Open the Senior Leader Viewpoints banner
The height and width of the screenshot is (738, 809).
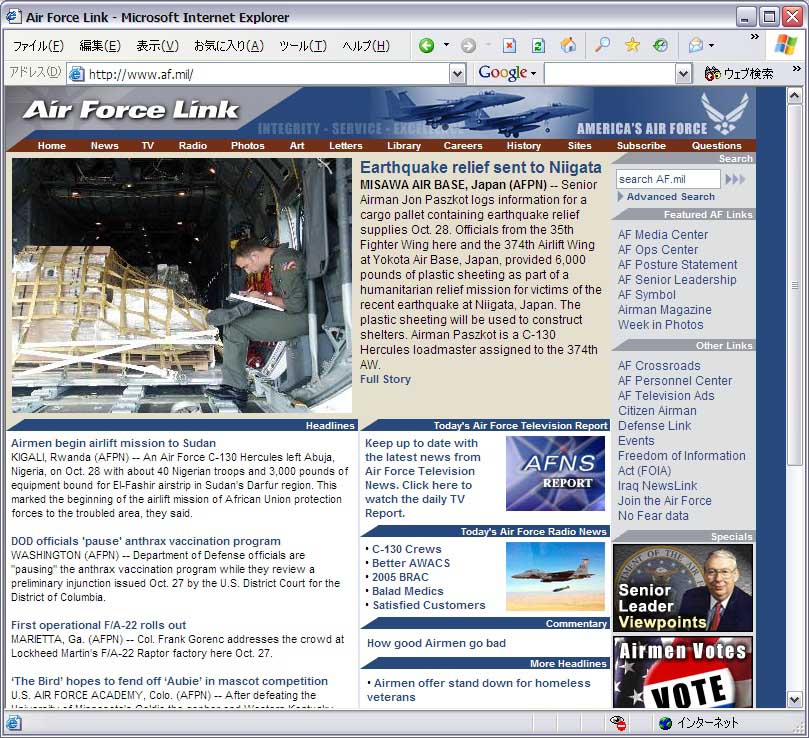[x=683, y=588]
